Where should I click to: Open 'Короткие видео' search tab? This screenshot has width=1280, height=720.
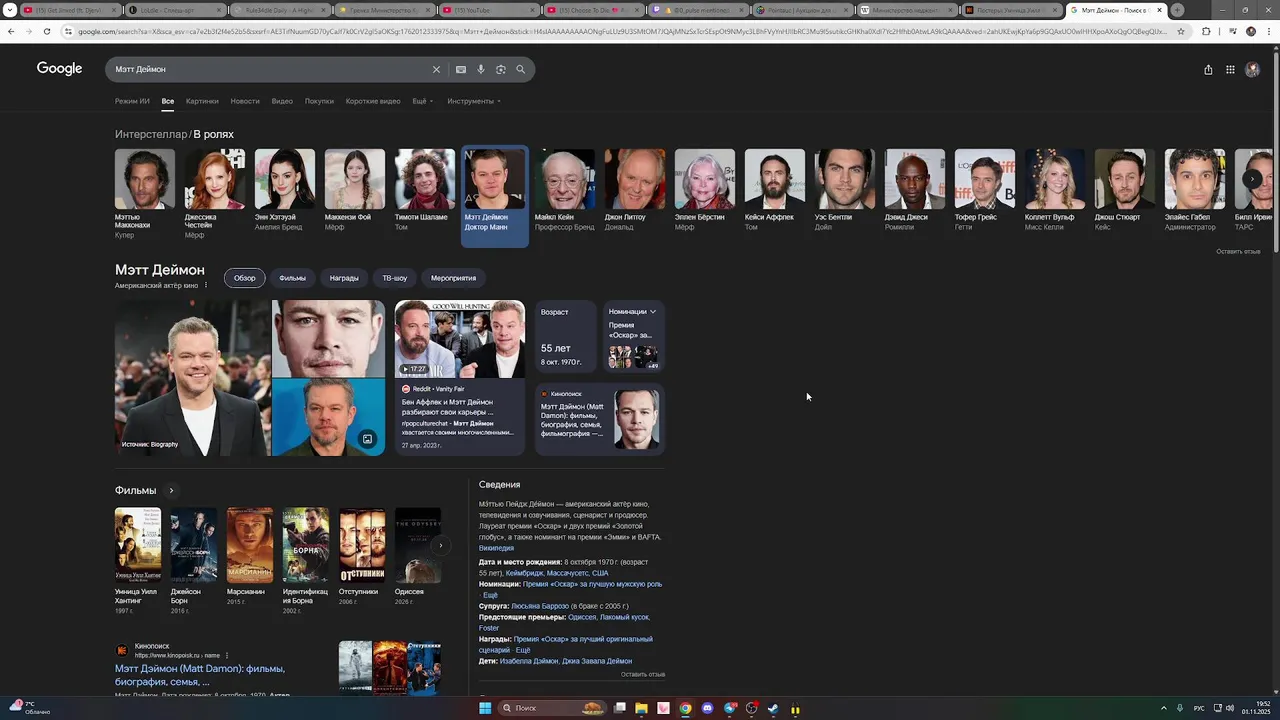(x=373, y=101)
